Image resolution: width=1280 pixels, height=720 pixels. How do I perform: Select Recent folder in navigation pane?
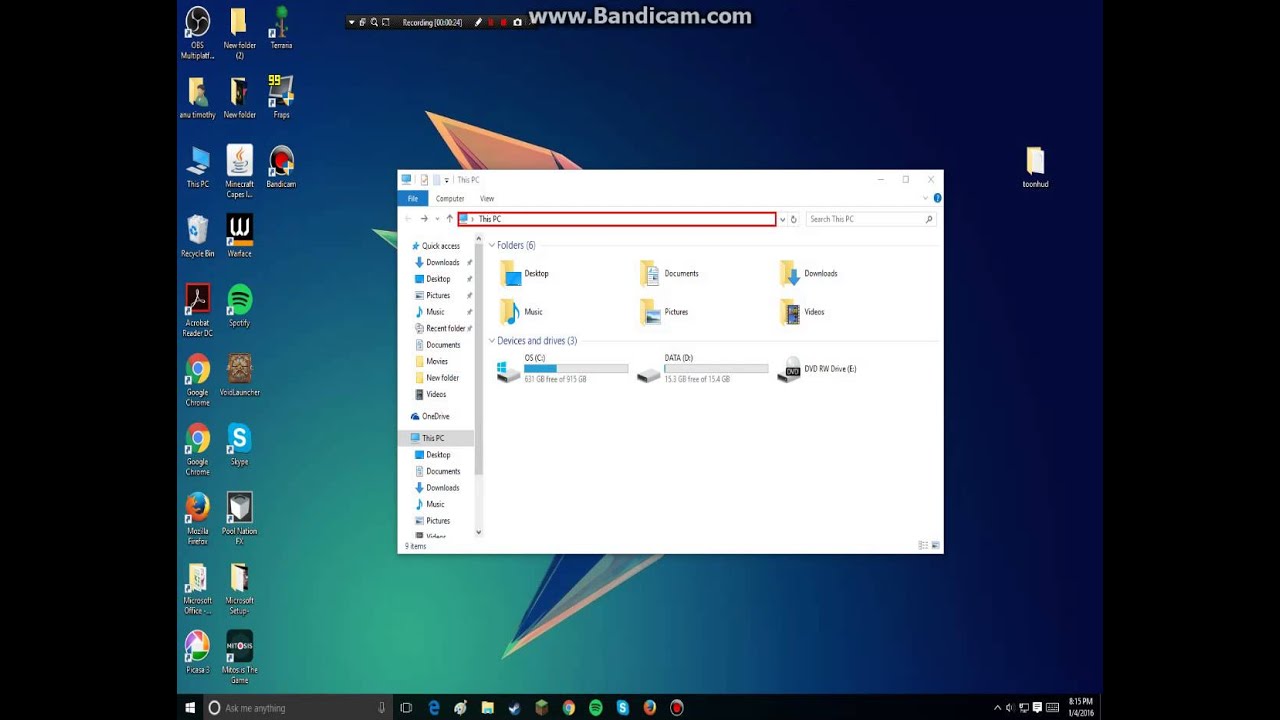click(x=439, y=328)
